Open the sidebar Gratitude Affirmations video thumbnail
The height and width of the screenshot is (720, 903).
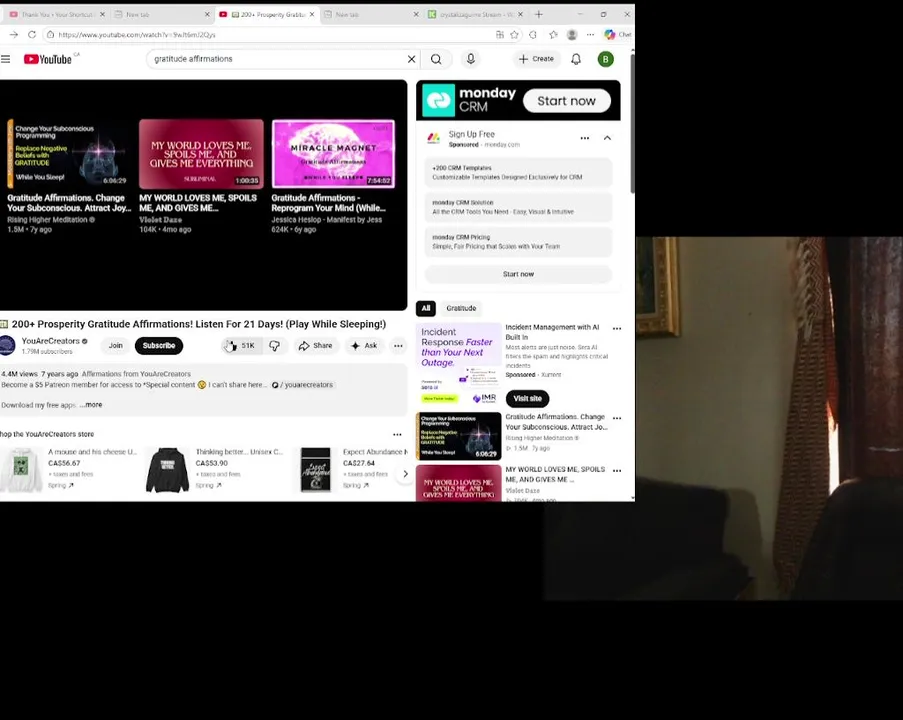458,436
